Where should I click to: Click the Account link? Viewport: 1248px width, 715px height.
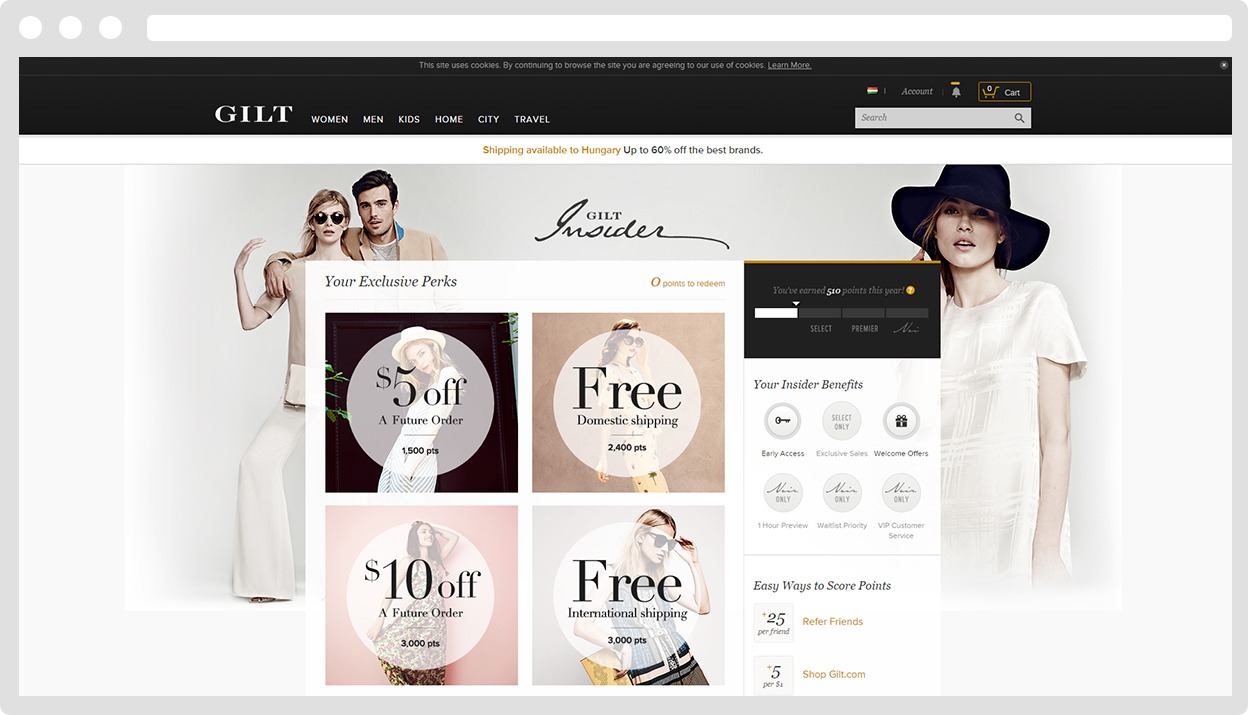click(917, 91)
